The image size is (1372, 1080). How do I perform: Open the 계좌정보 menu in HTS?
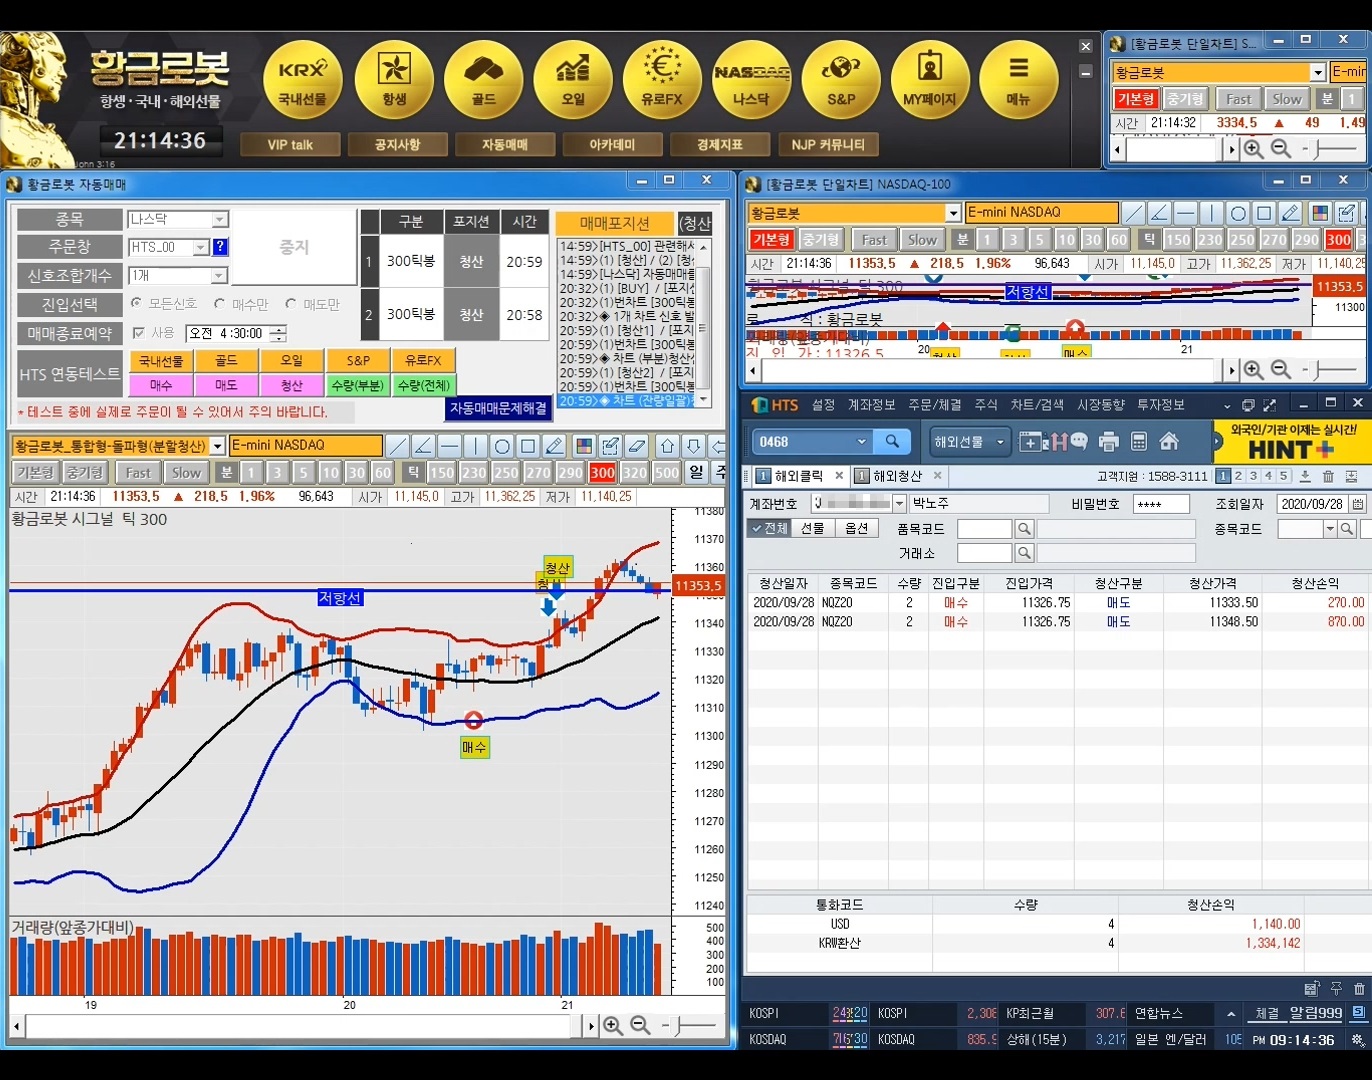[872, 405]
